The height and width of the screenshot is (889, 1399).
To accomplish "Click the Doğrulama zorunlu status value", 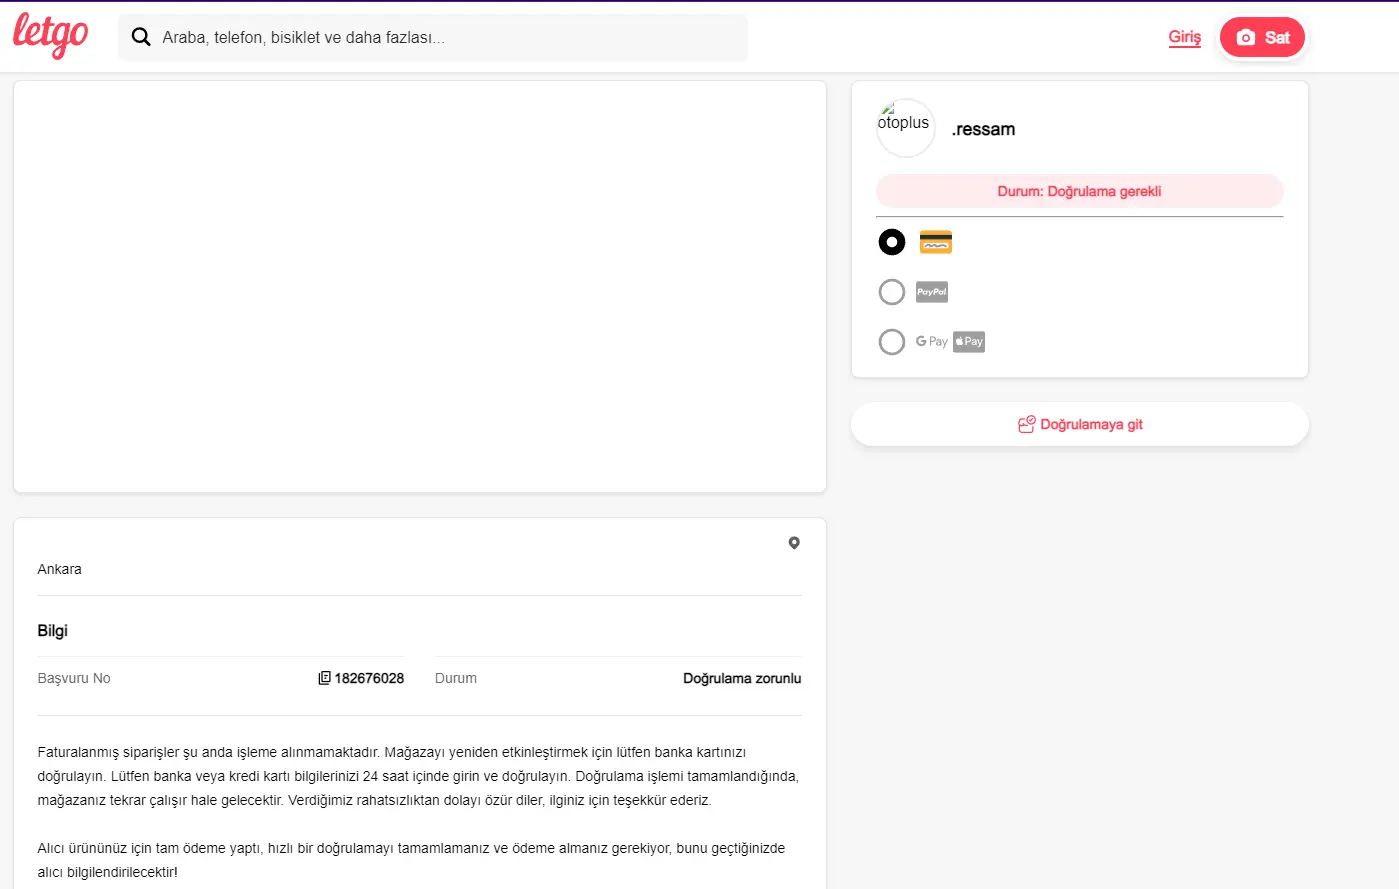I will coord(742,678).
